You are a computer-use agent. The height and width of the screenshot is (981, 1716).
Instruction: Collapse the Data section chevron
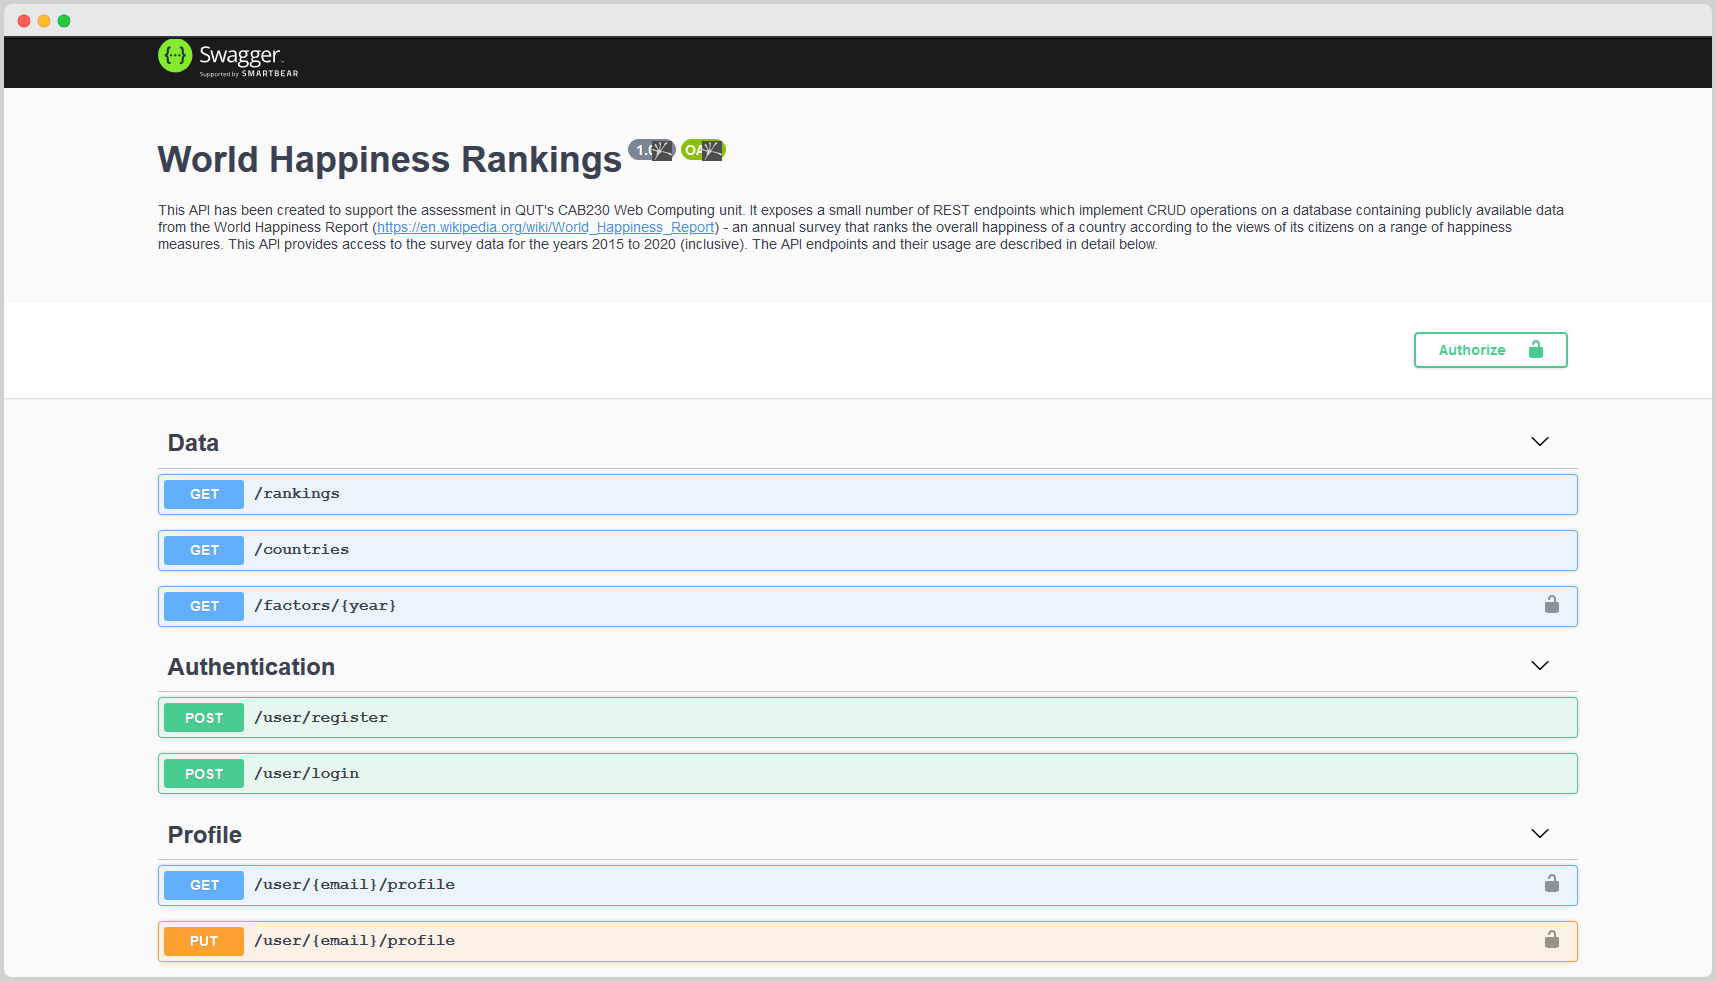[x=1539, y=442]
